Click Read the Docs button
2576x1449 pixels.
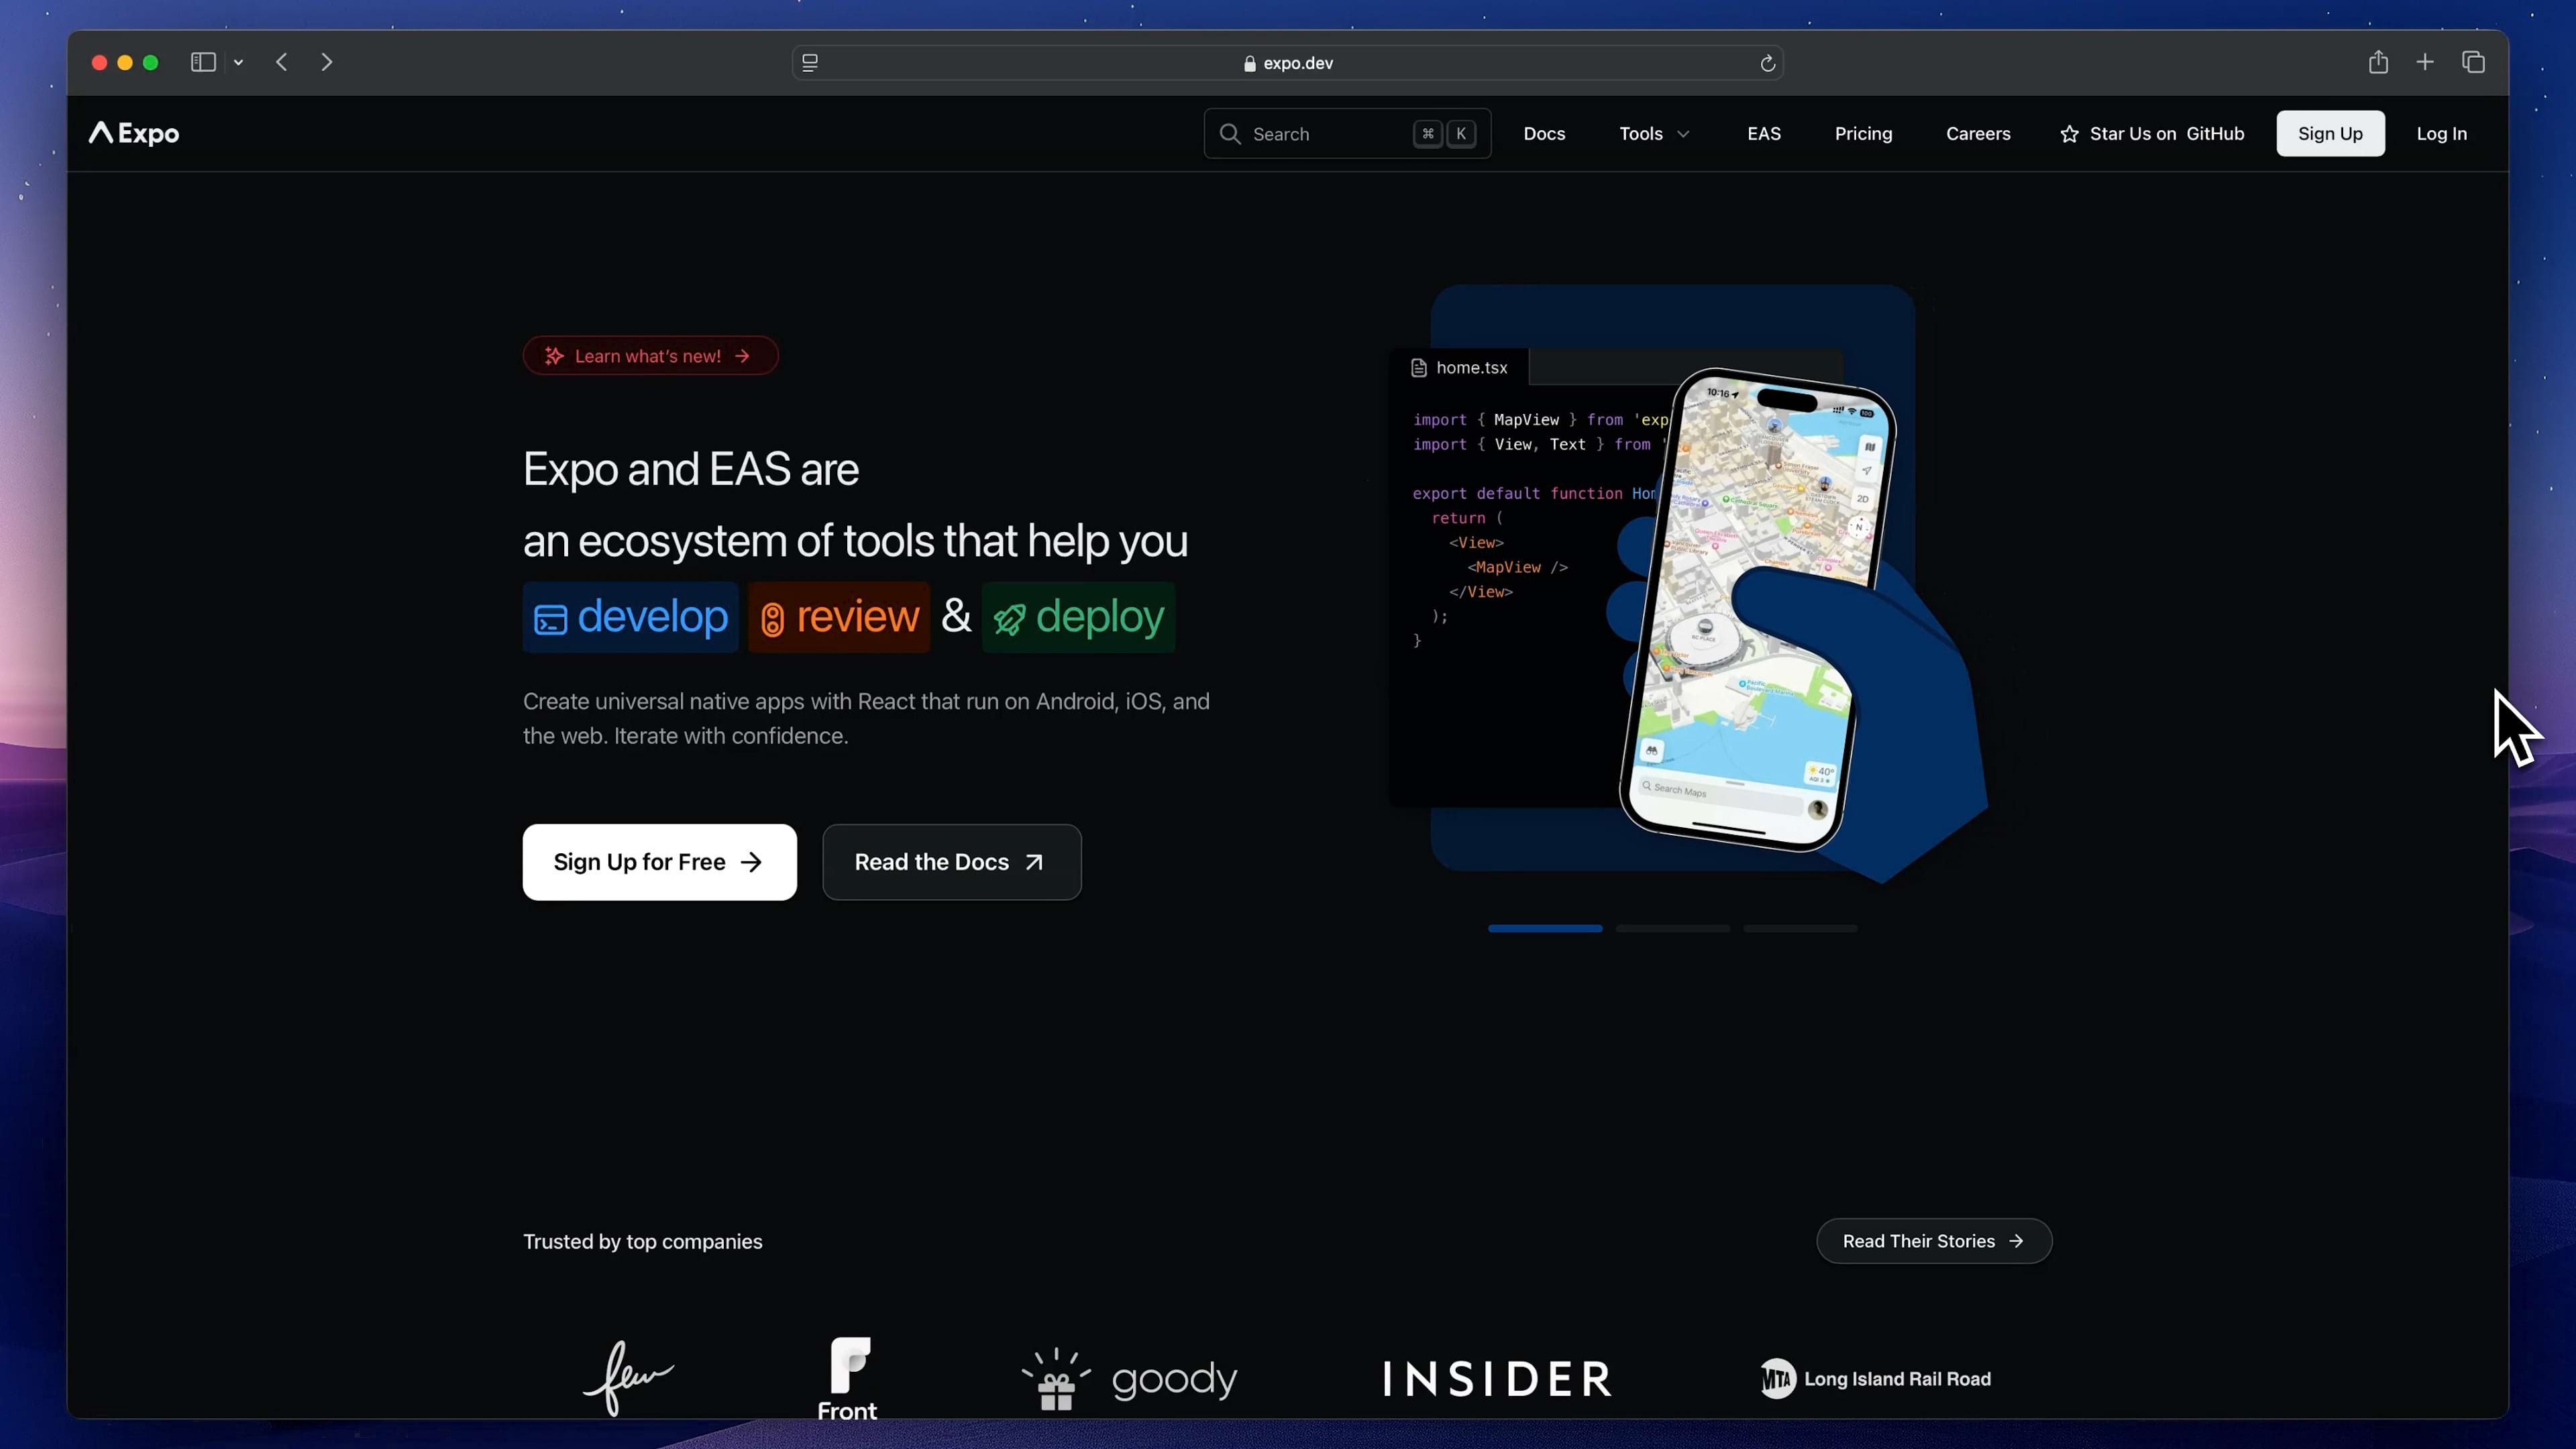[952, 862]
